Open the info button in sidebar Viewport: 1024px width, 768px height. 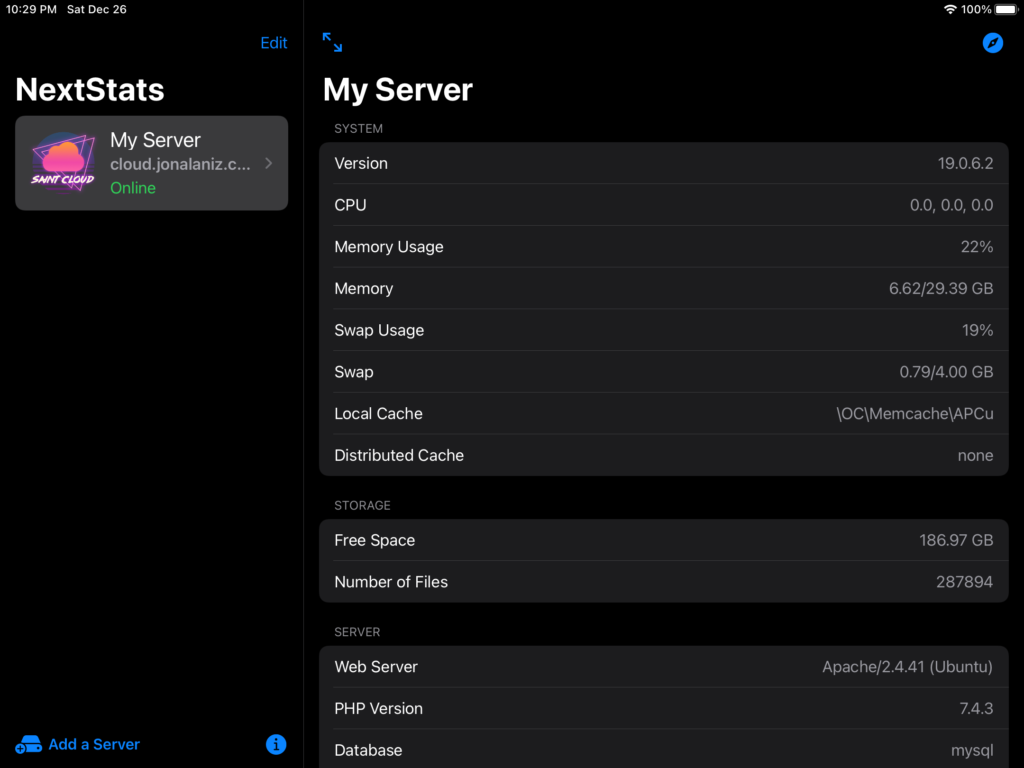(276, 744)
